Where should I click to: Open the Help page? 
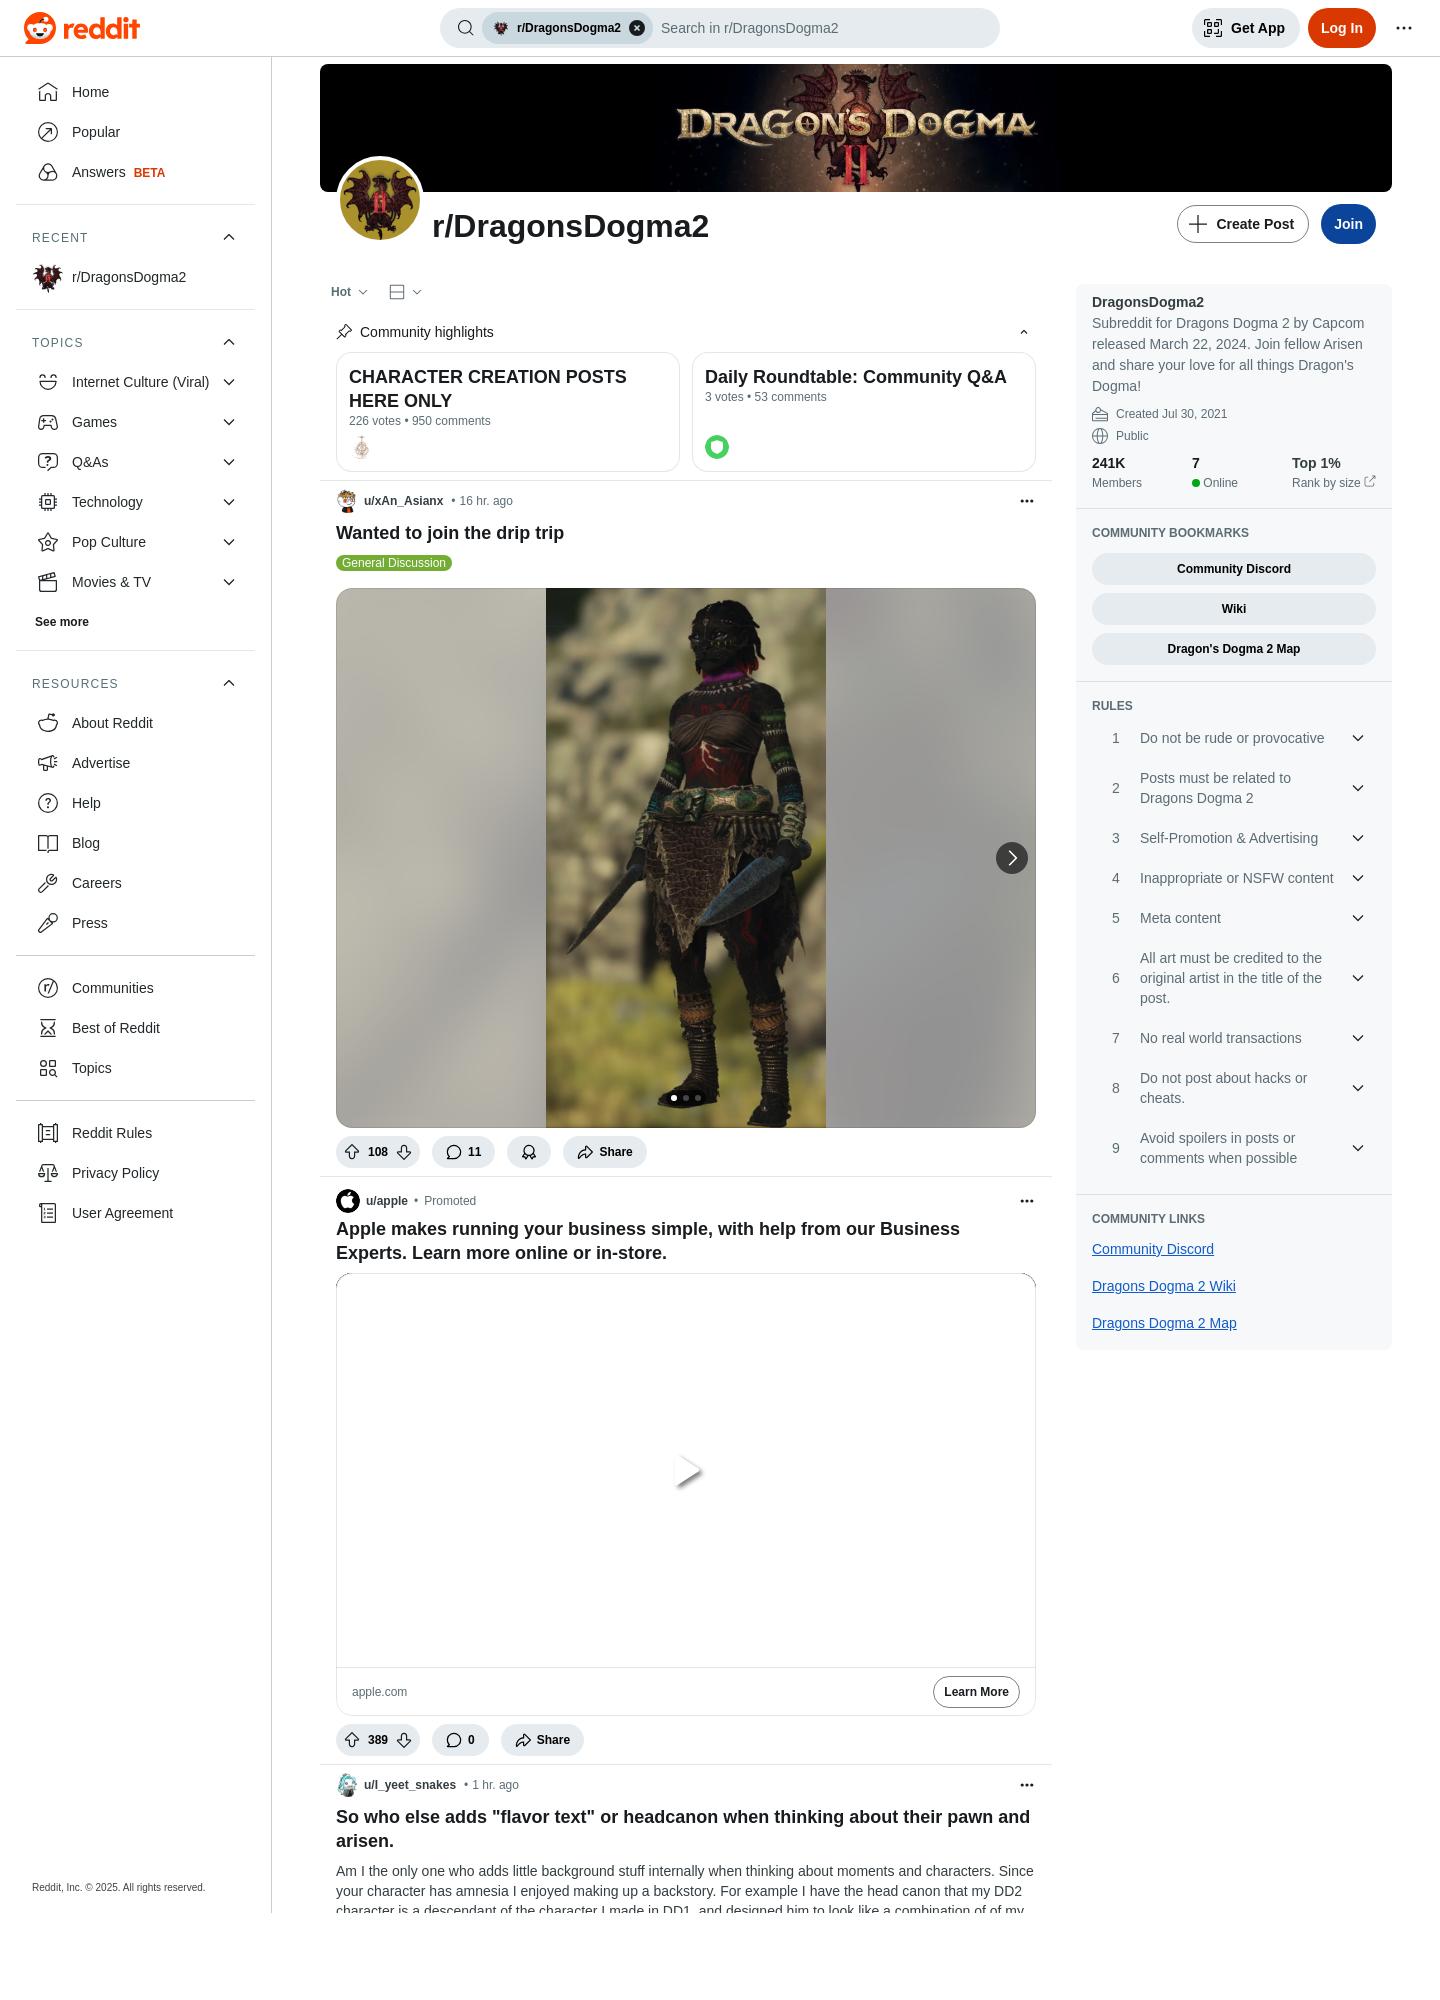tap(136, 803)
